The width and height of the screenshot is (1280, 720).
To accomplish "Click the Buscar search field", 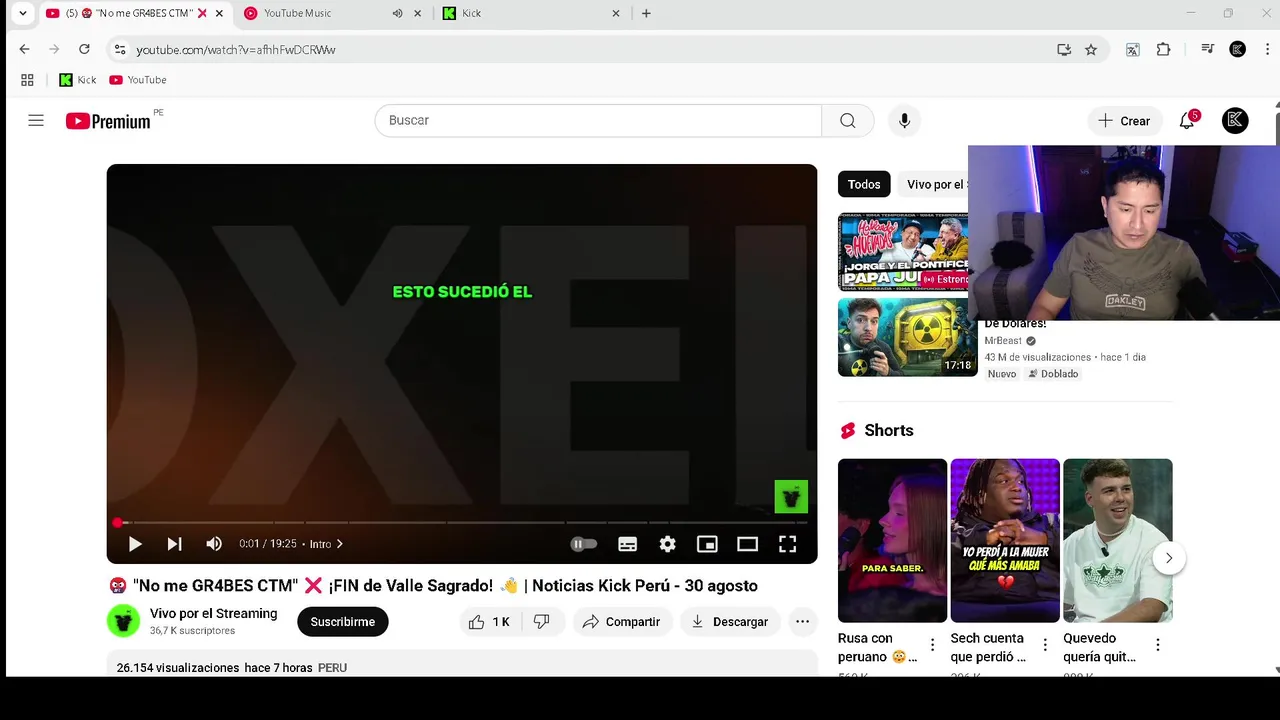I will tap(598, 121).
